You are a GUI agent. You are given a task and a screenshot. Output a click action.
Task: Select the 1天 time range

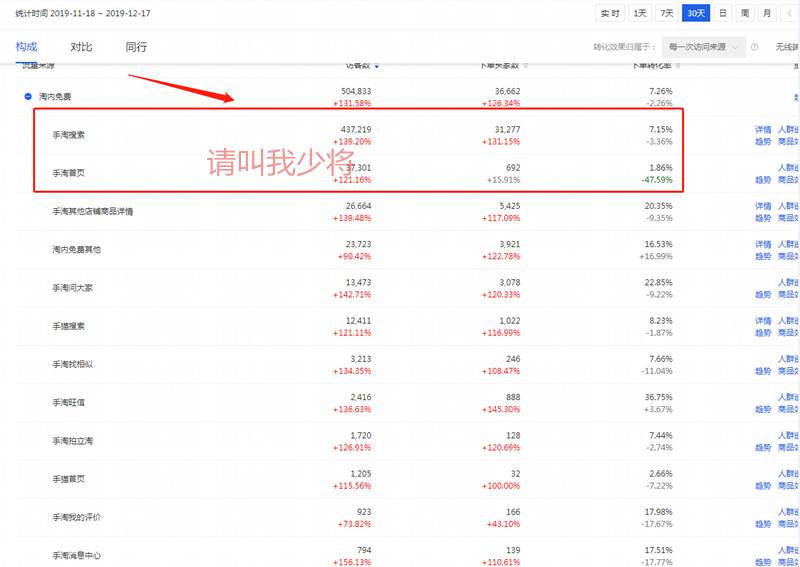(639, 13)
